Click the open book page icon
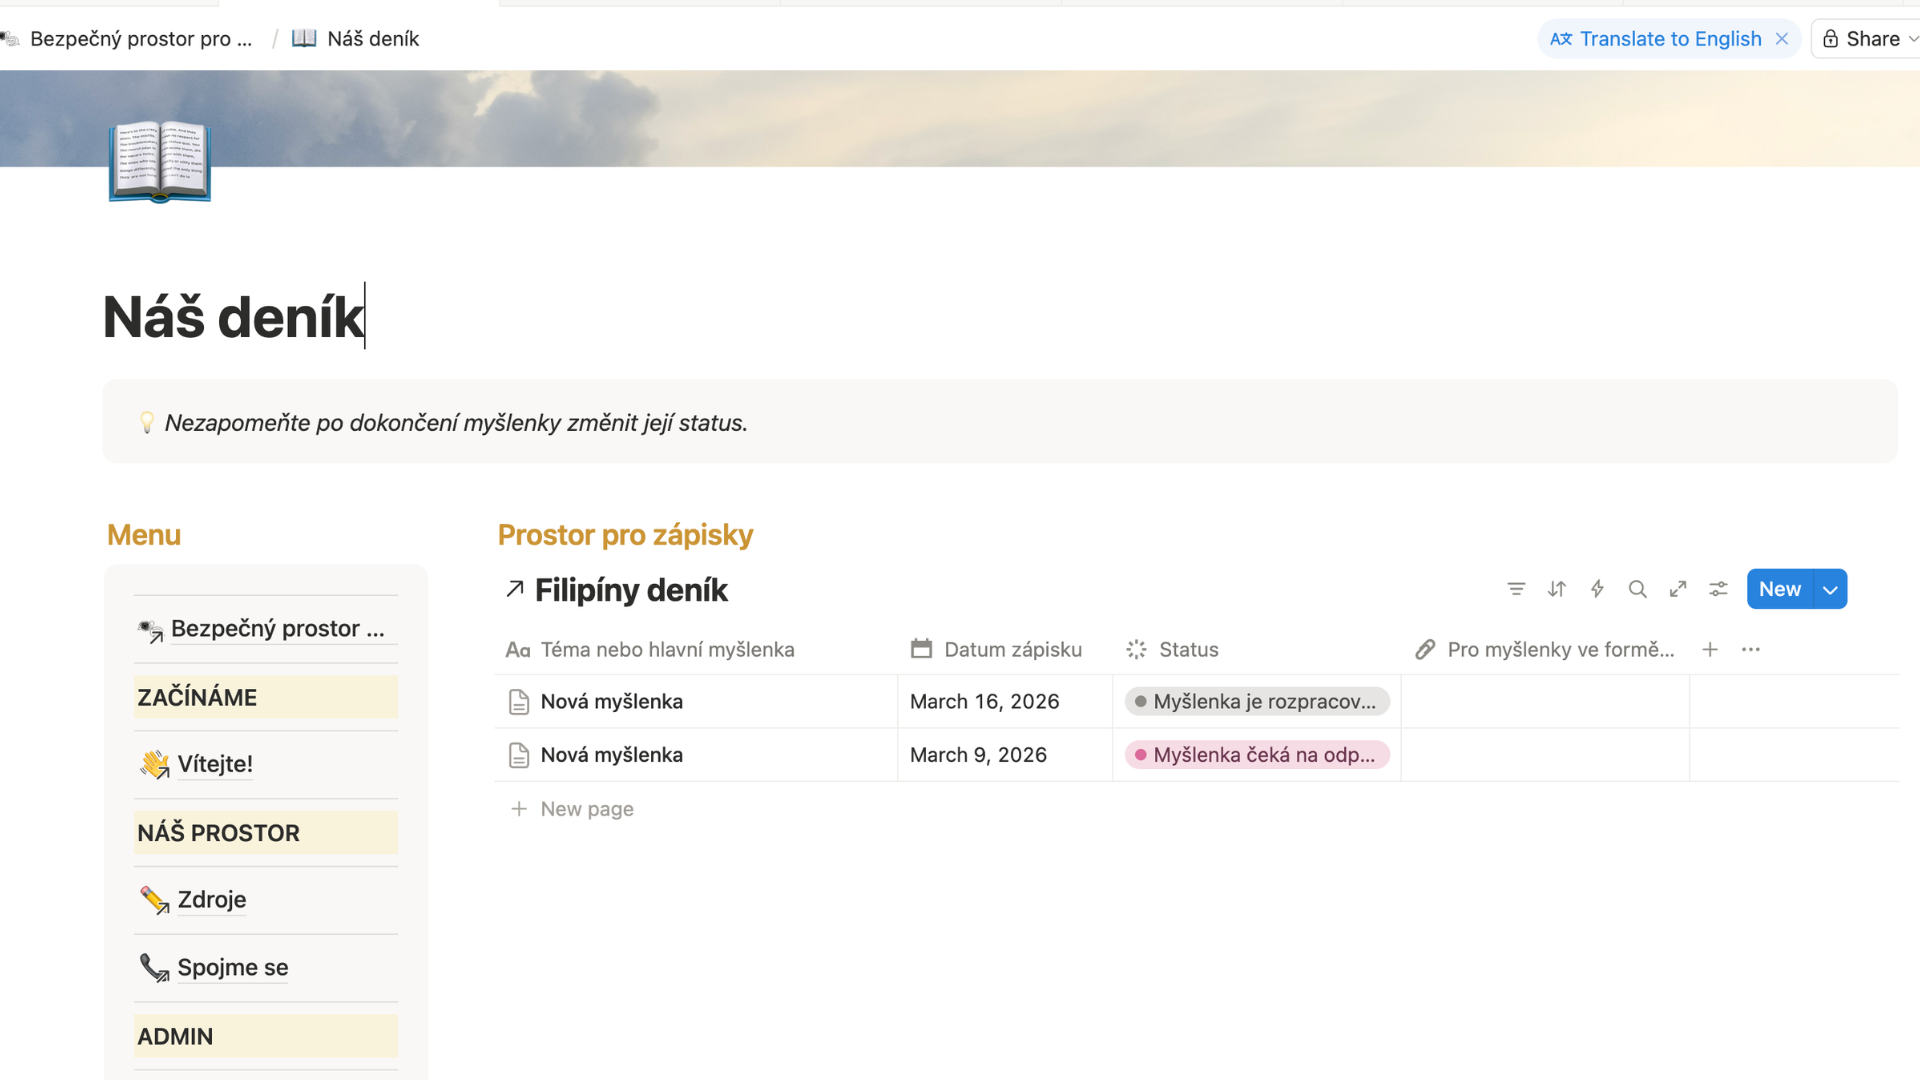 coord(160,162)
